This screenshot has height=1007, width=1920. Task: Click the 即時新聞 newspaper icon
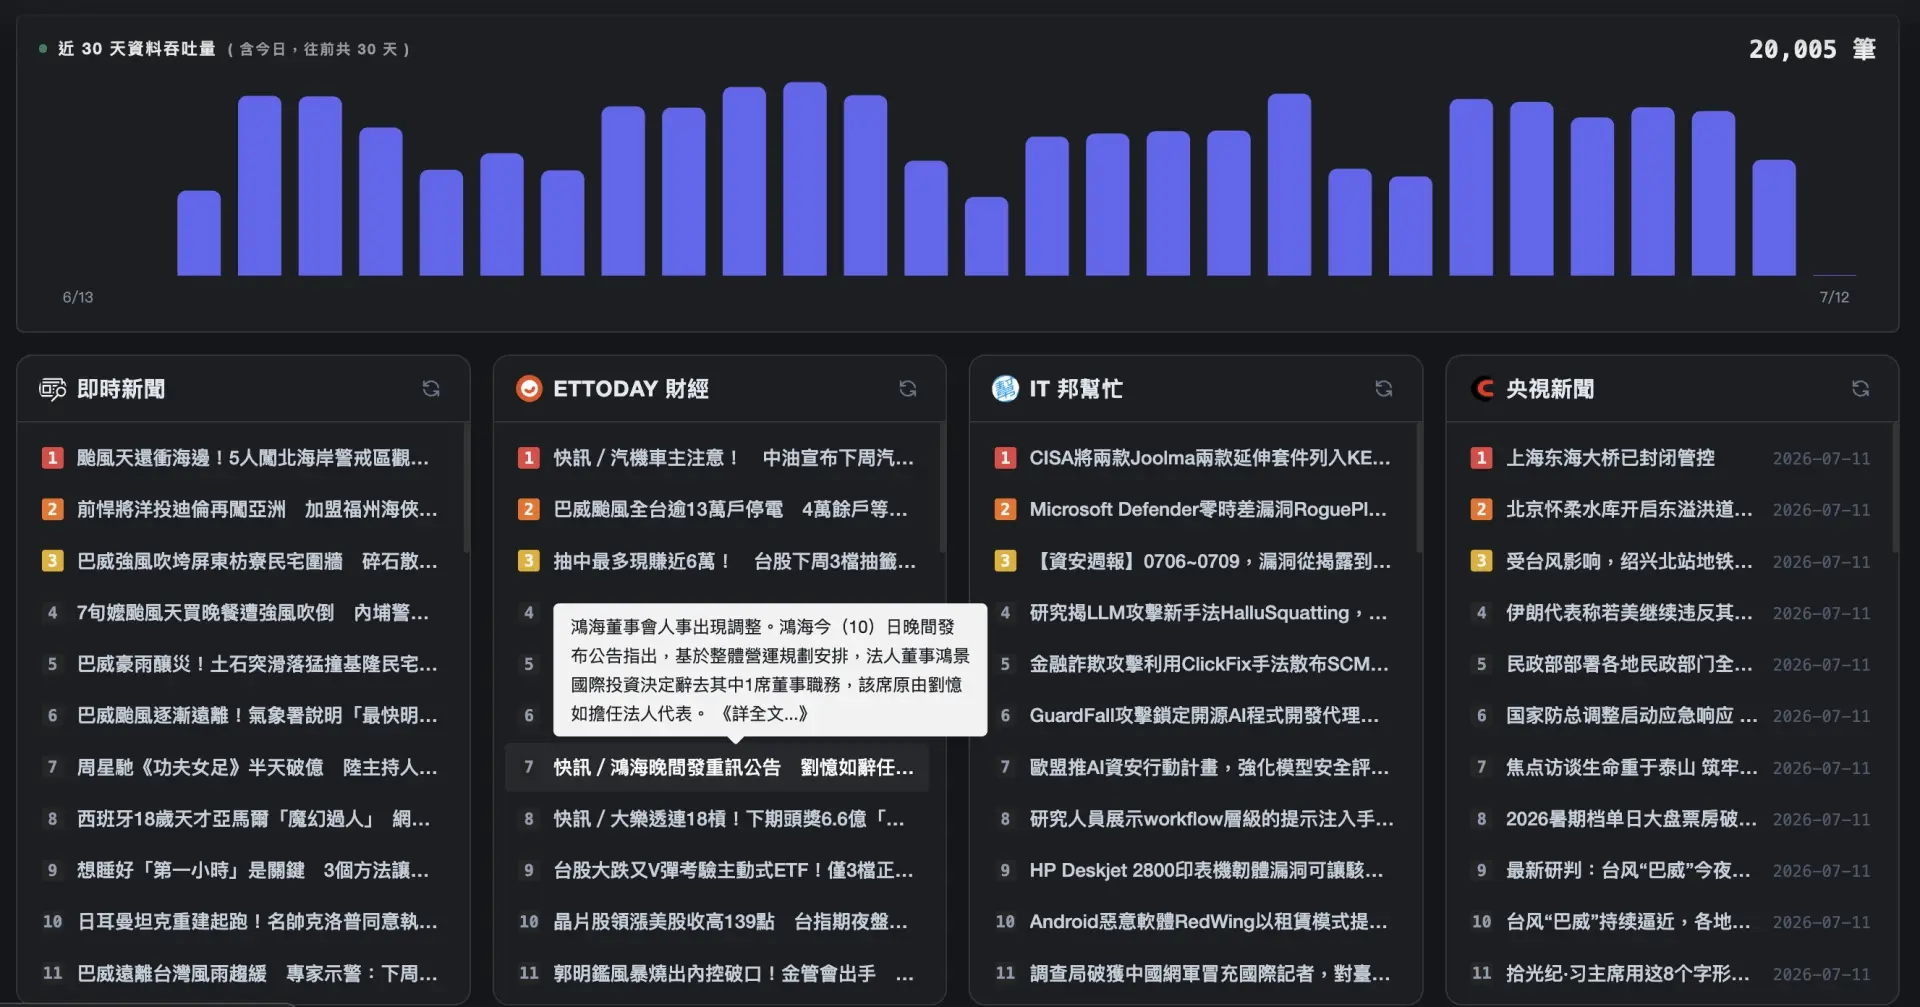(x=52, y=388)
